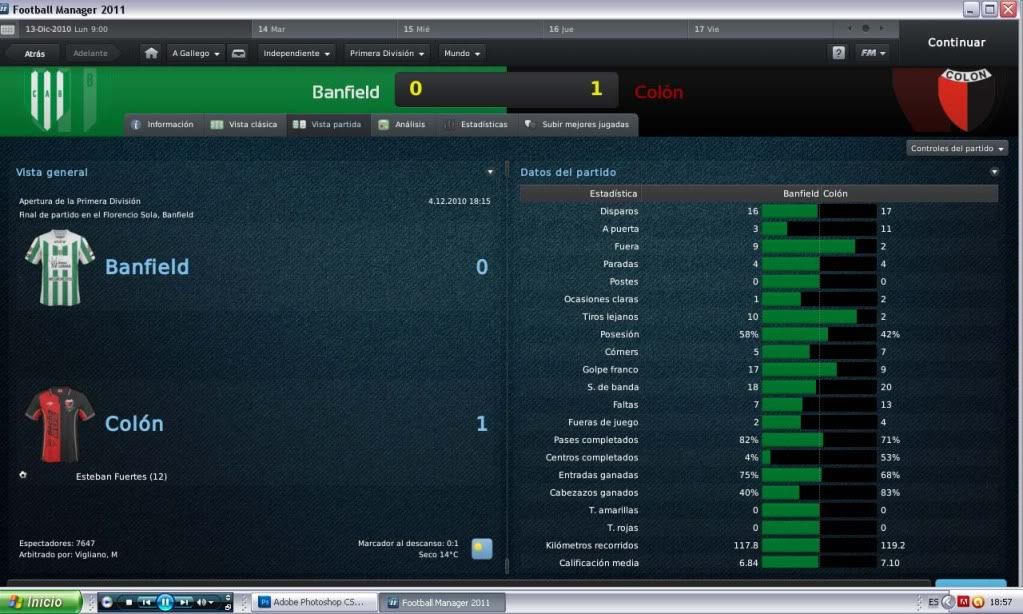Viewport: 1023px width, 614px height.
Task: Switch to the Vista clásica tab
Action: click(244, 125)
